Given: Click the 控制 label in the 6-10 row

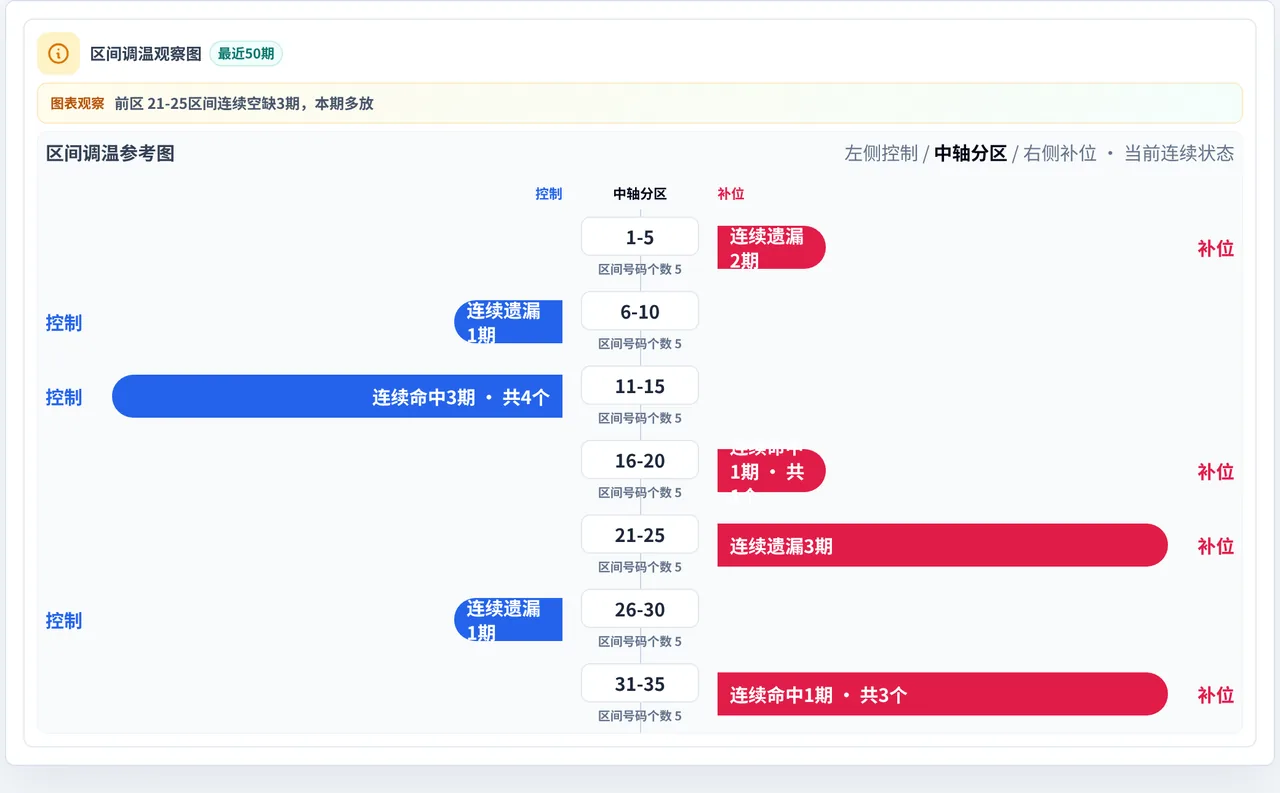Looking at the screenshot, I should pos(64,322).
